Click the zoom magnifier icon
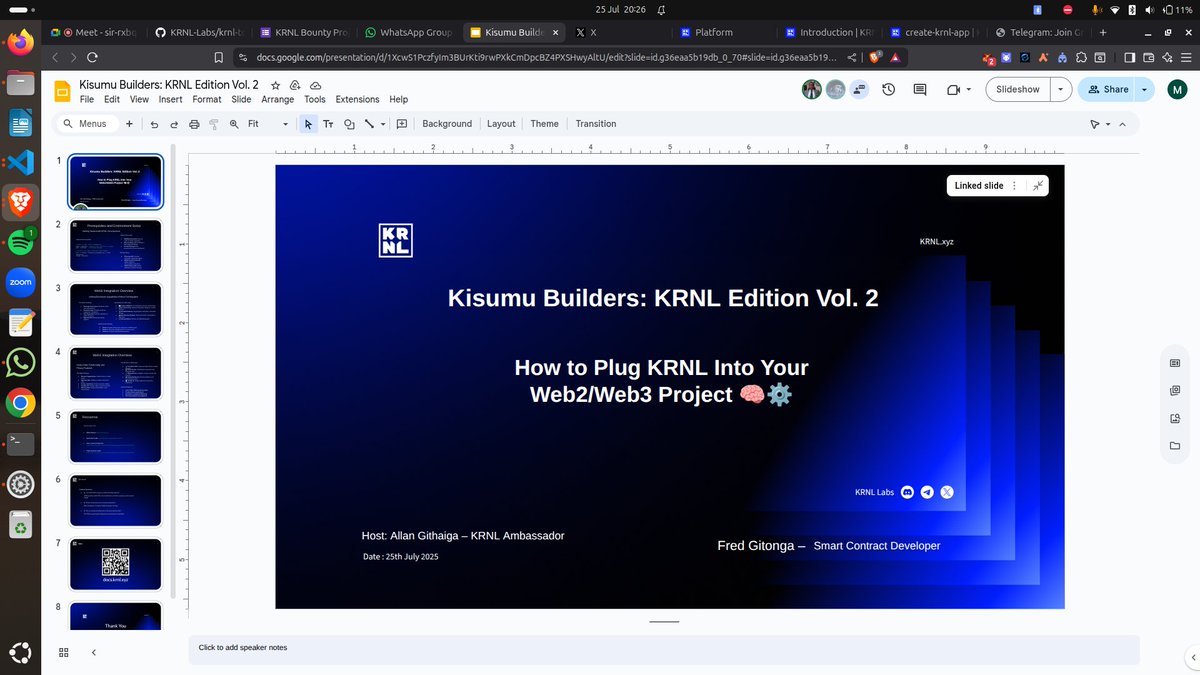 click(x=234, y=124)
